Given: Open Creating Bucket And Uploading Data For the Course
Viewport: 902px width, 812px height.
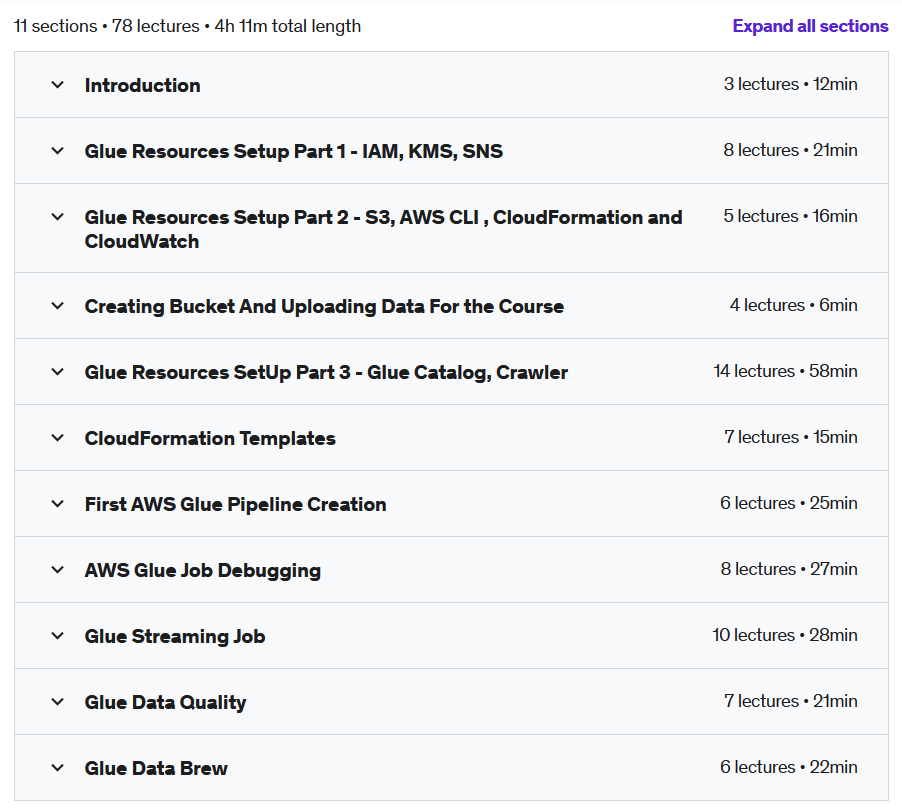Looking at the screenshot, I should coord(324,307).
